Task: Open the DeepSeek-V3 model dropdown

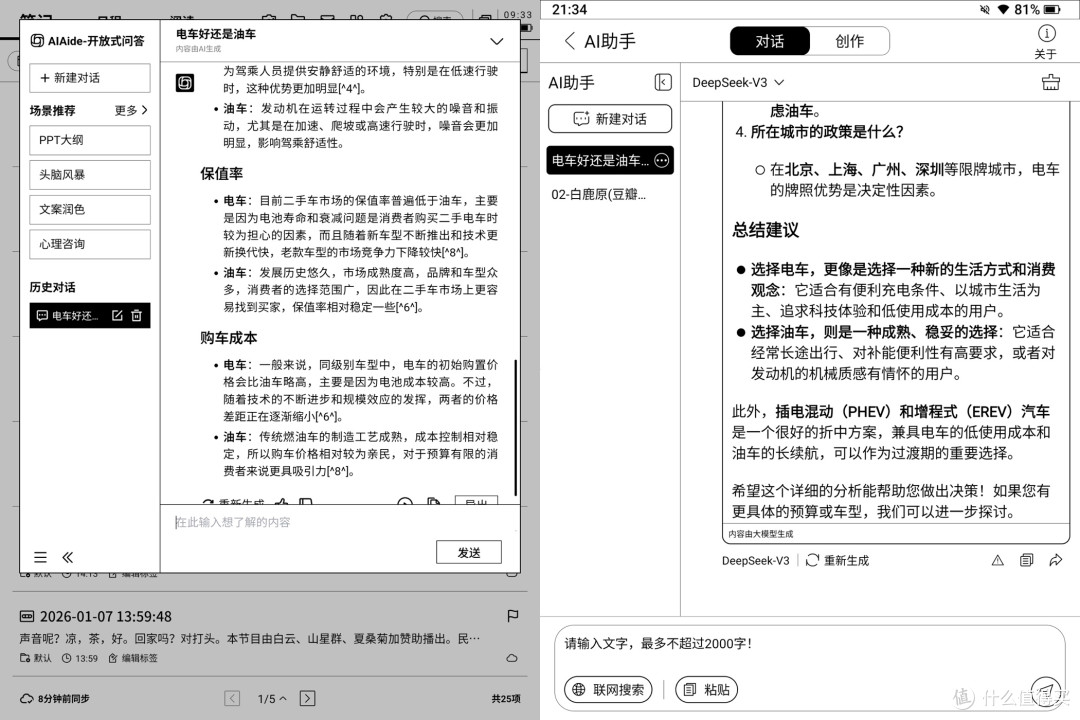Action: point(738,83)
